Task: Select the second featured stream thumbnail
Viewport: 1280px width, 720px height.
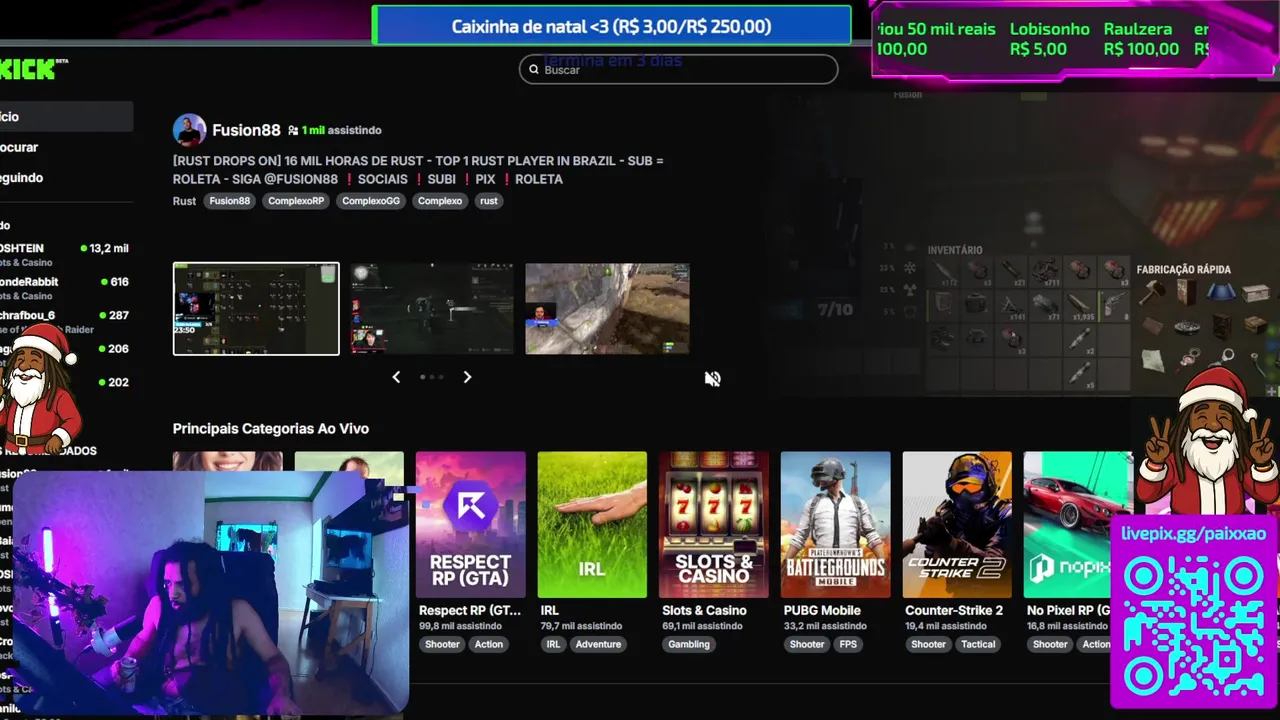Action: [432, 309]
